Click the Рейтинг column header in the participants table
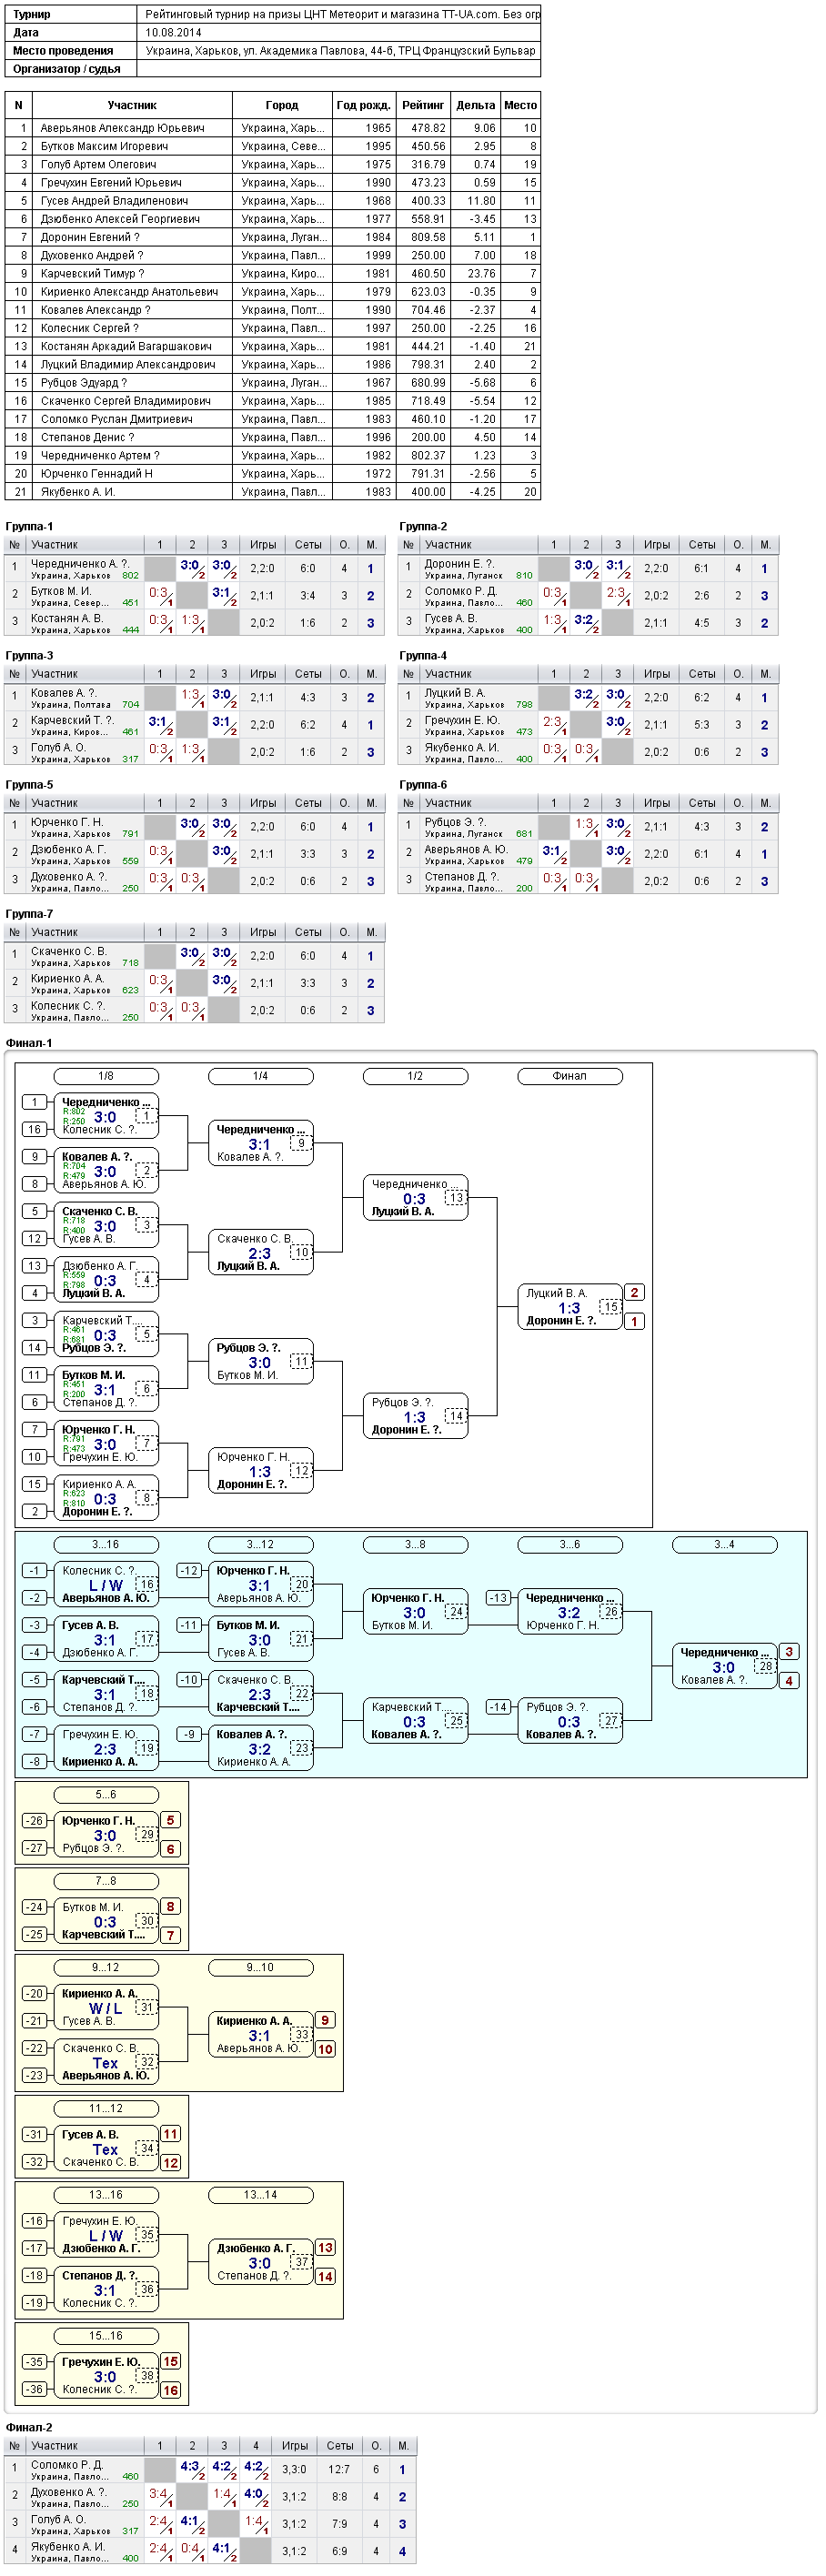Screen dimensions: 826x2576 (423, 105)
